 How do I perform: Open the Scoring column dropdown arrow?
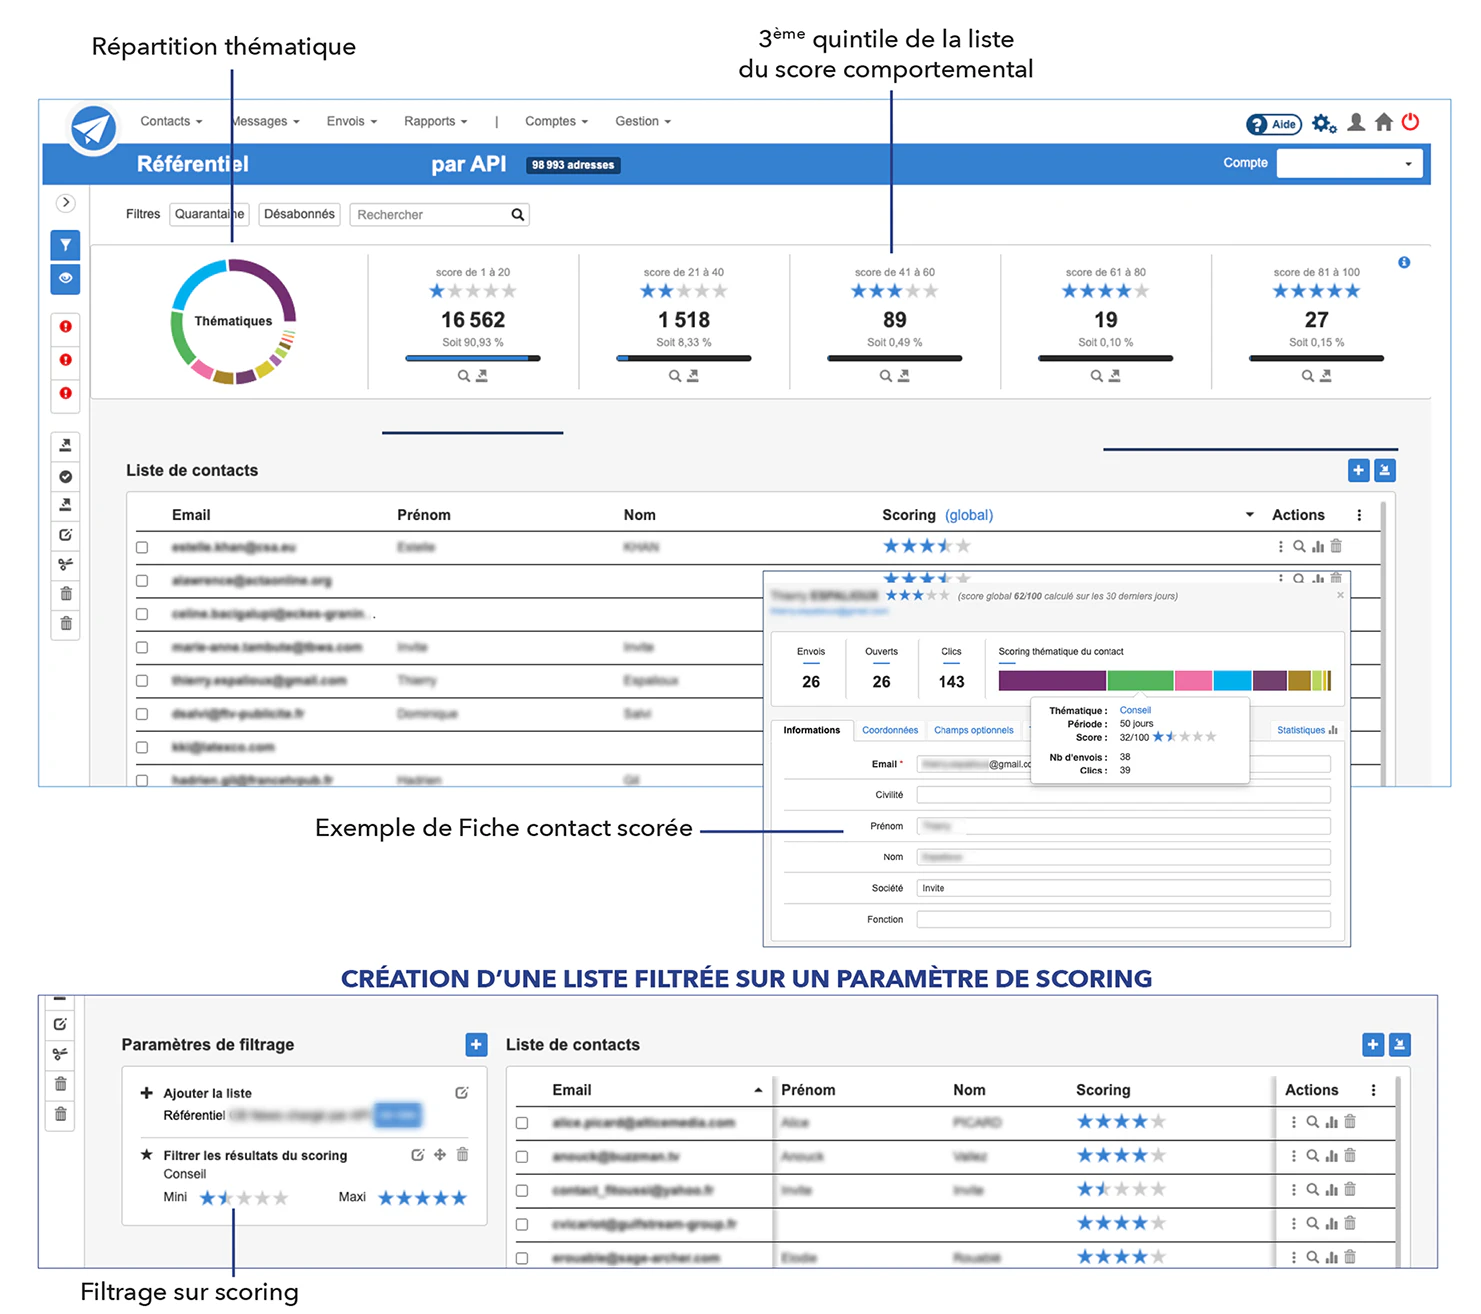[x=1249, y=515]
